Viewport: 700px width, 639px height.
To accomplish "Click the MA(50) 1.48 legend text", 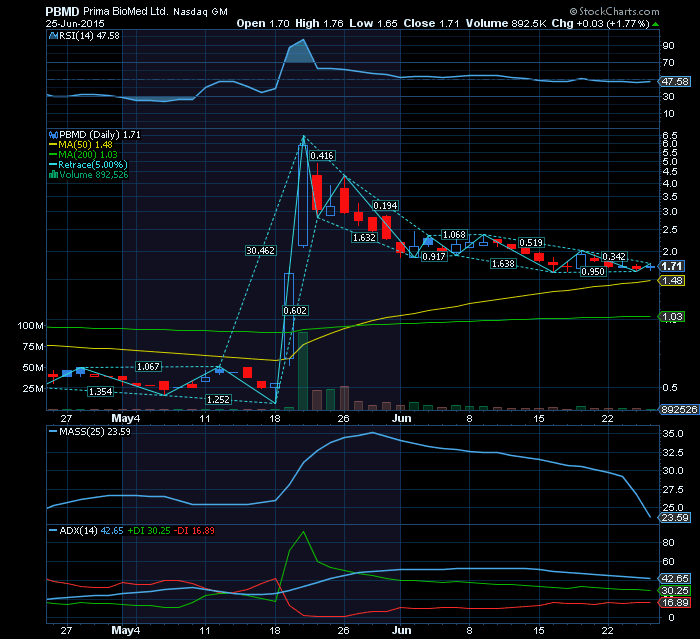I will click(x=85, y=145).
